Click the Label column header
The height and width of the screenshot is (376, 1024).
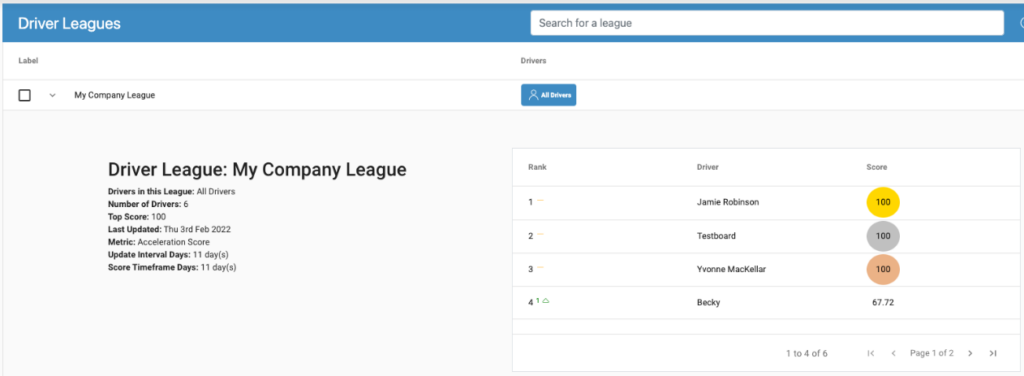[28, 61]
